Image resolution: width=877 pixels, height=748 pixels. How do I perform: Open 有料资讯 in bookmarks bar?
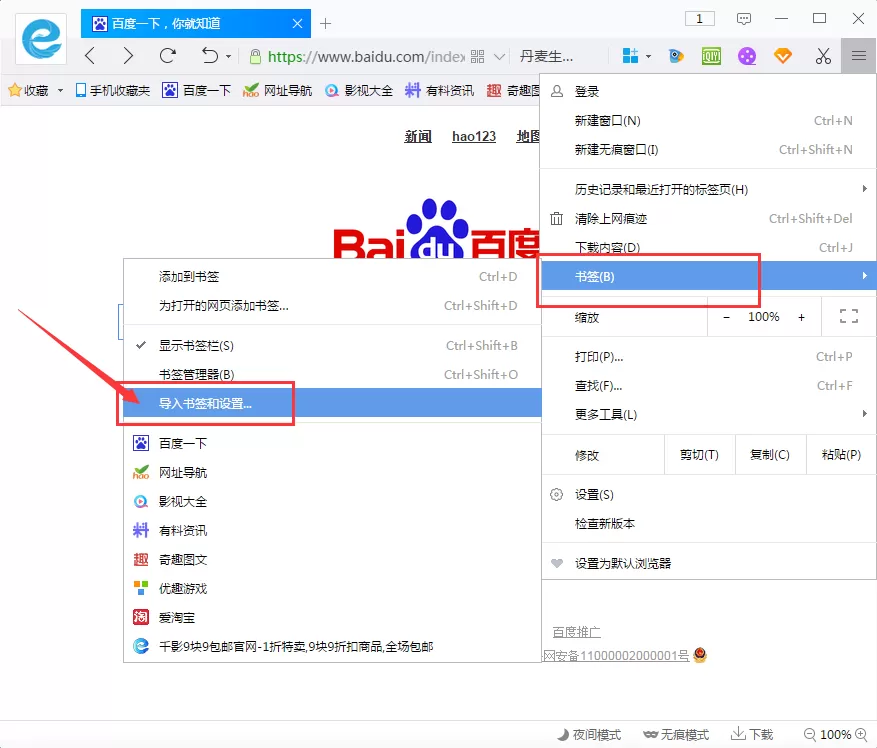tap(439, 90)
